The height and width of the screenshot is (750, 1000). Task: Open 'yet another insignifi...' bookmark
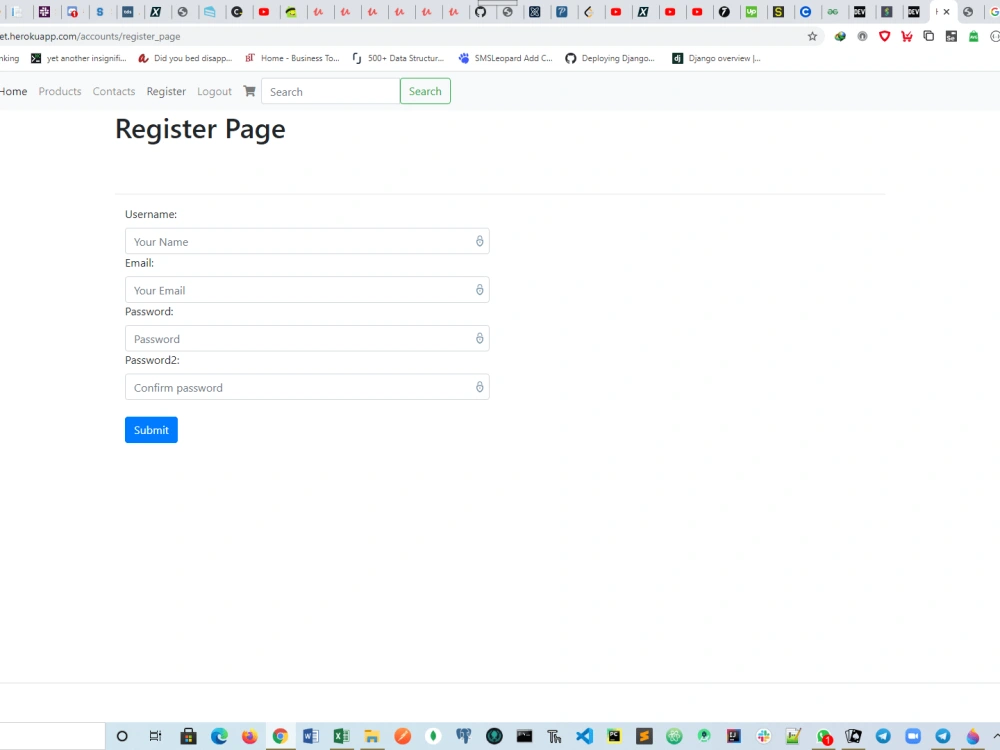pos(78,58)
